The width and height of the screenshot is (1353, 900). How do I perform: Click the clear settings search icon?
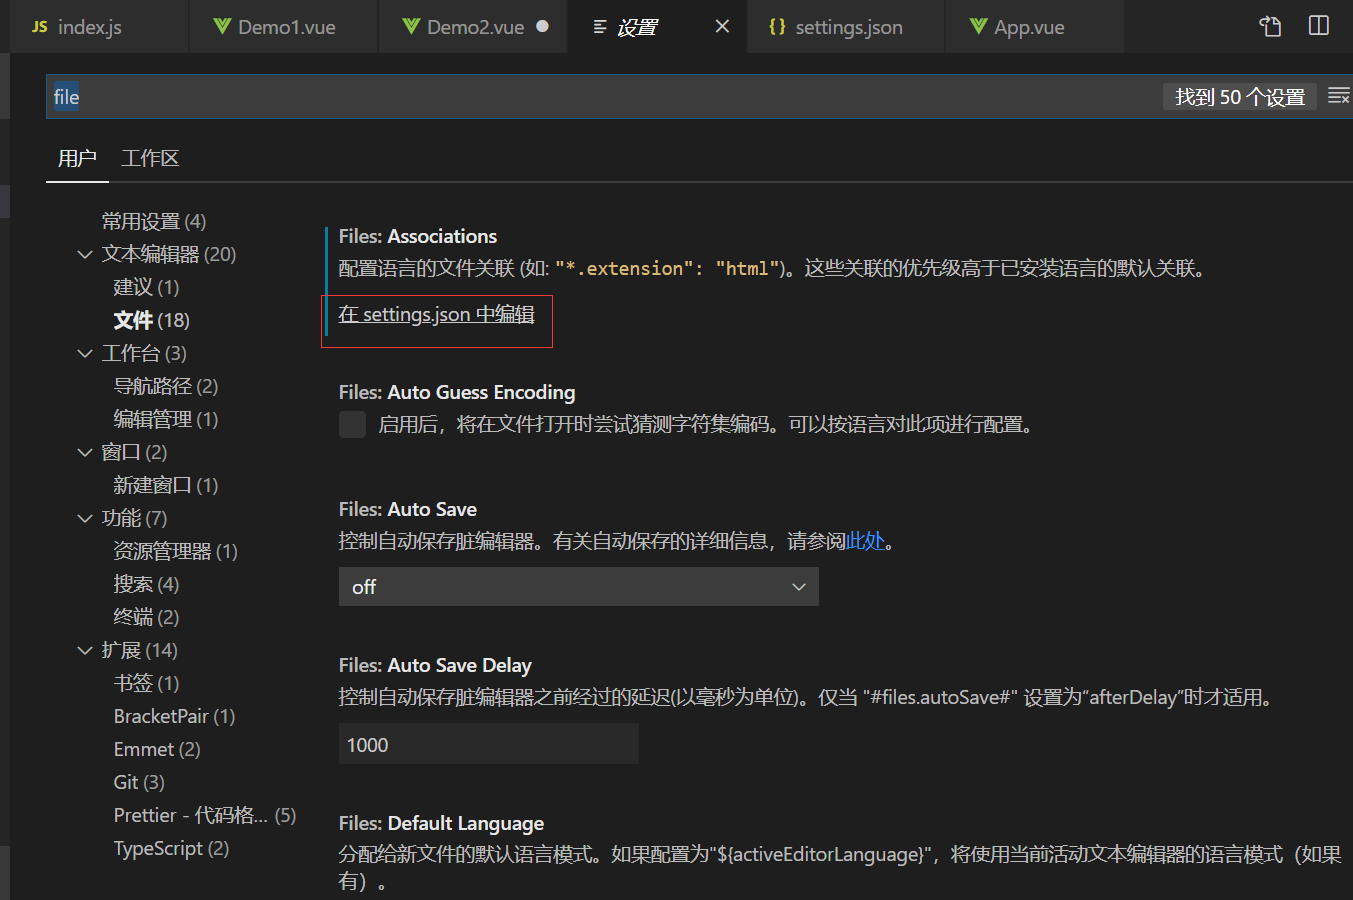pyautogui.click(x=1339, y=95)
